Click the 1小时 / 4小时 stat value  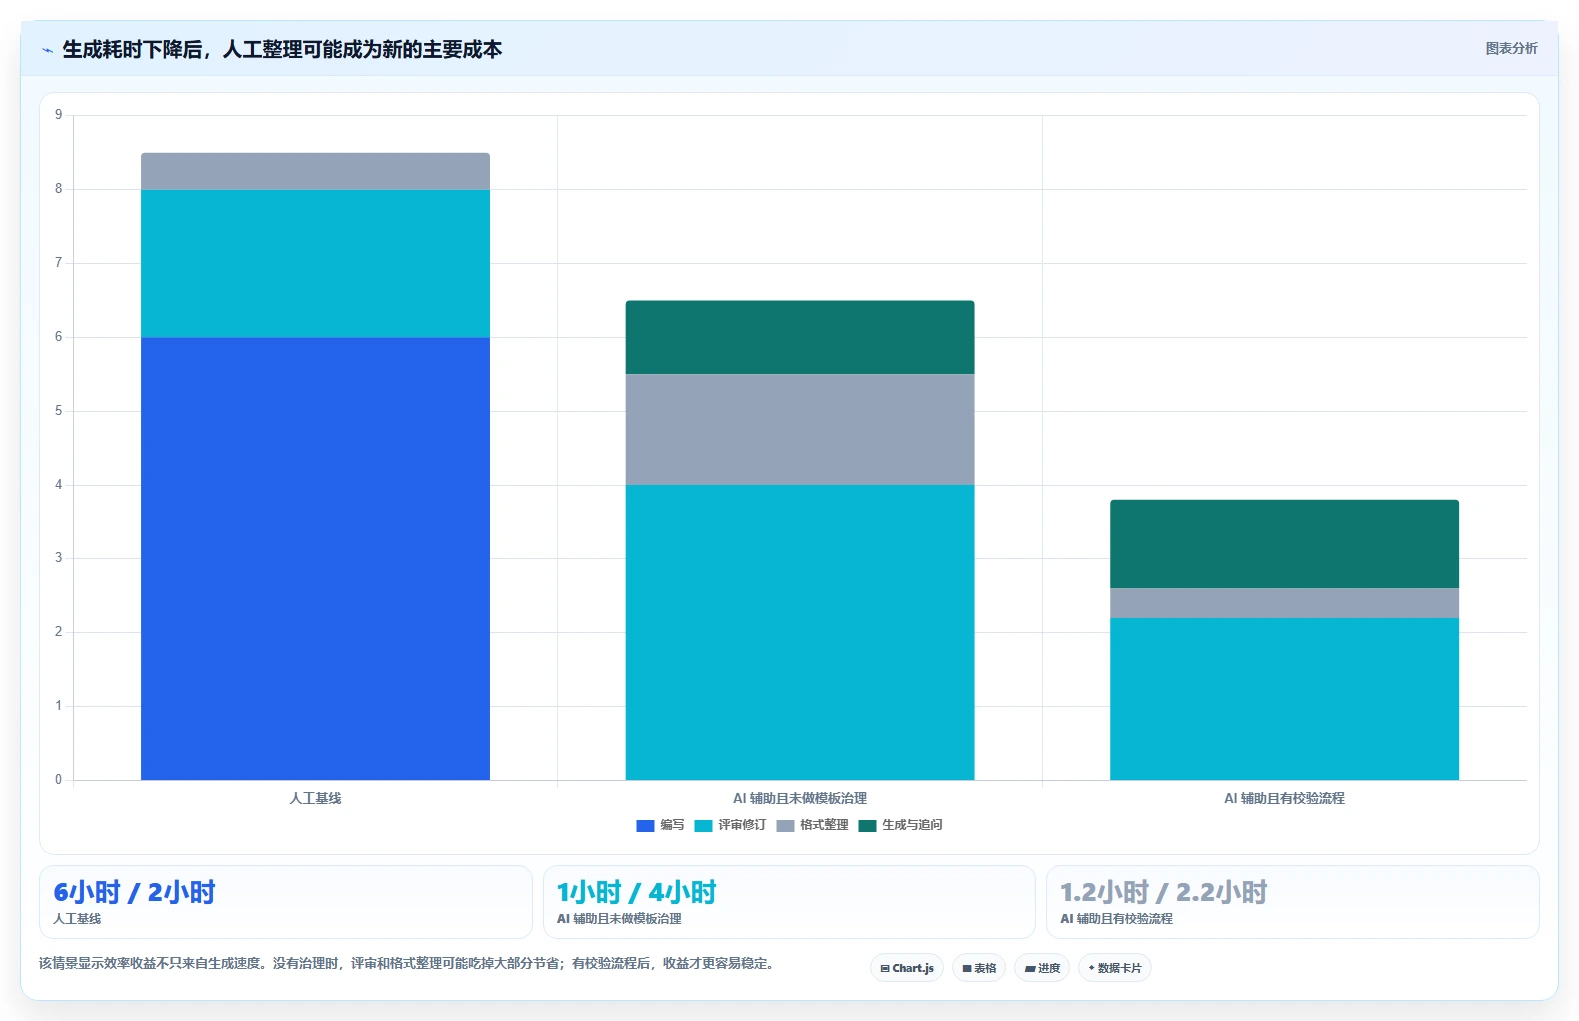coord(636,892)
